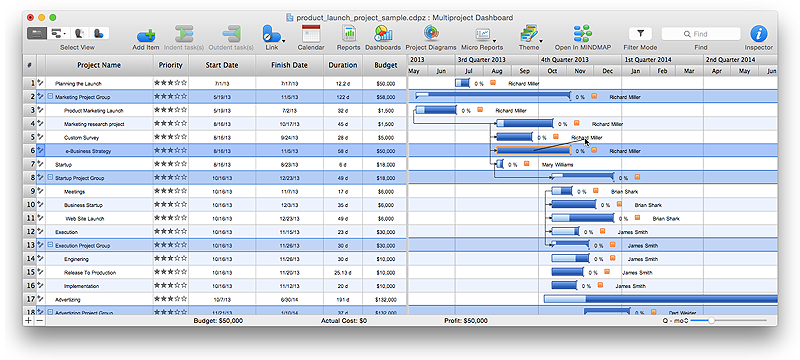Screen dimensions: 800x360
Task: Open the Link dropdown arrow
Action: (x=284, y=41)
